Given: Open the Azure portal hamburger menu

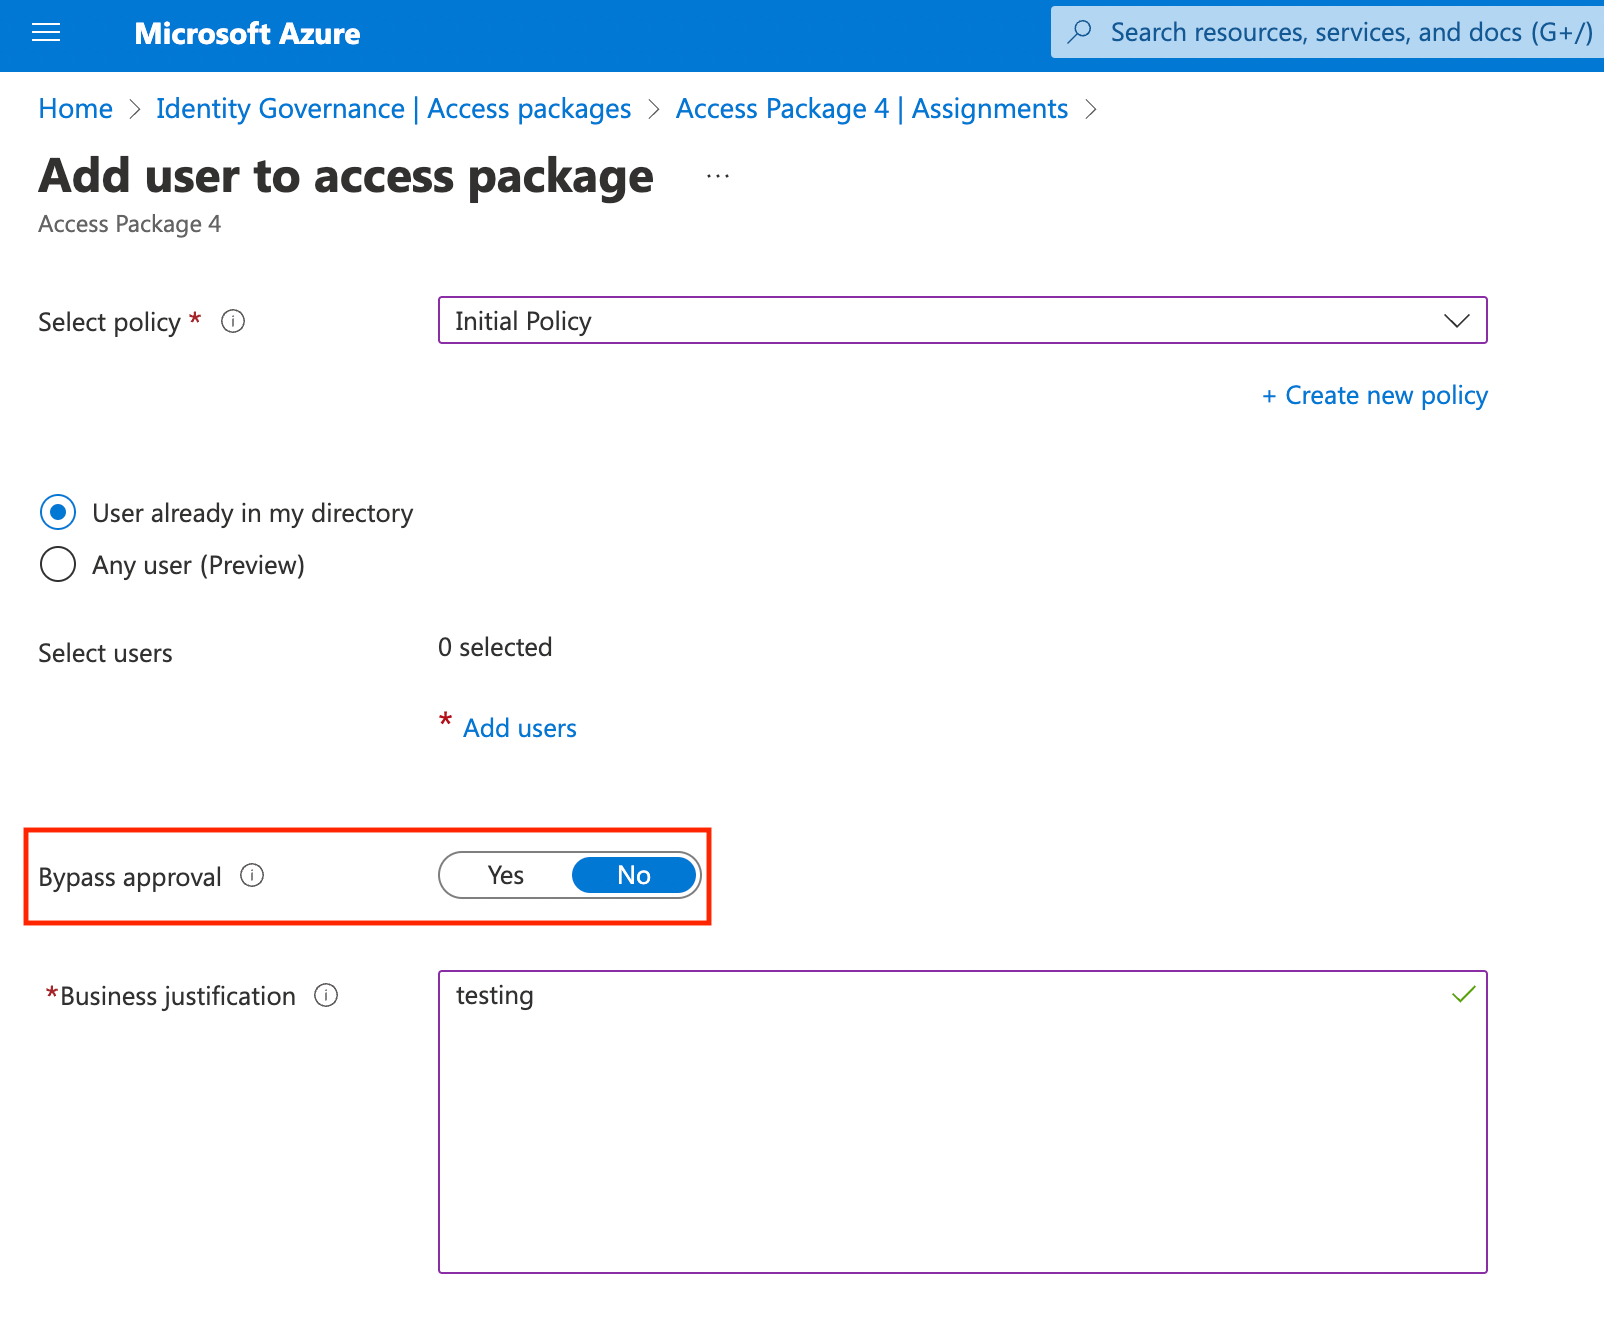Looking at the screenshot, I should click(x=45, y=33).
